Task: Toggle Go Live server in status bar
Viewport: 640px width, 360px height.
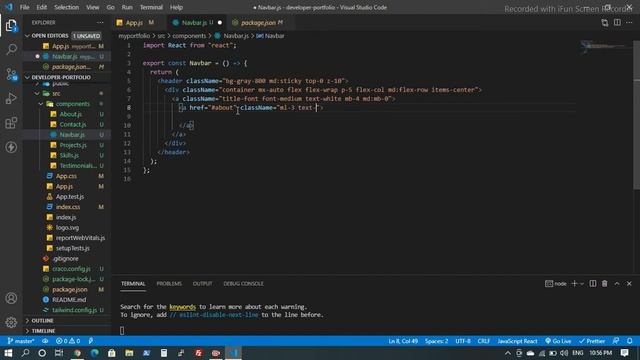Action: [x=558, y=341]
